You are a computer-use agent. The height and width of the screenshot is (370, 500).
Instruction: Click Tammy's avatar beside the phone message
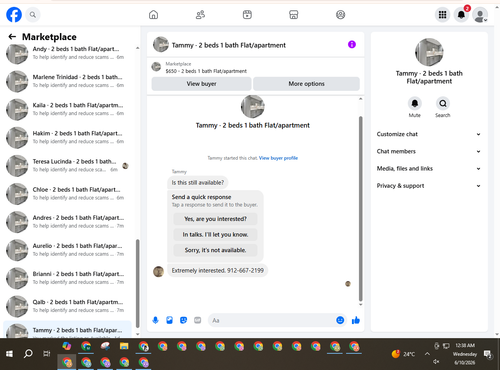point(158,272)
